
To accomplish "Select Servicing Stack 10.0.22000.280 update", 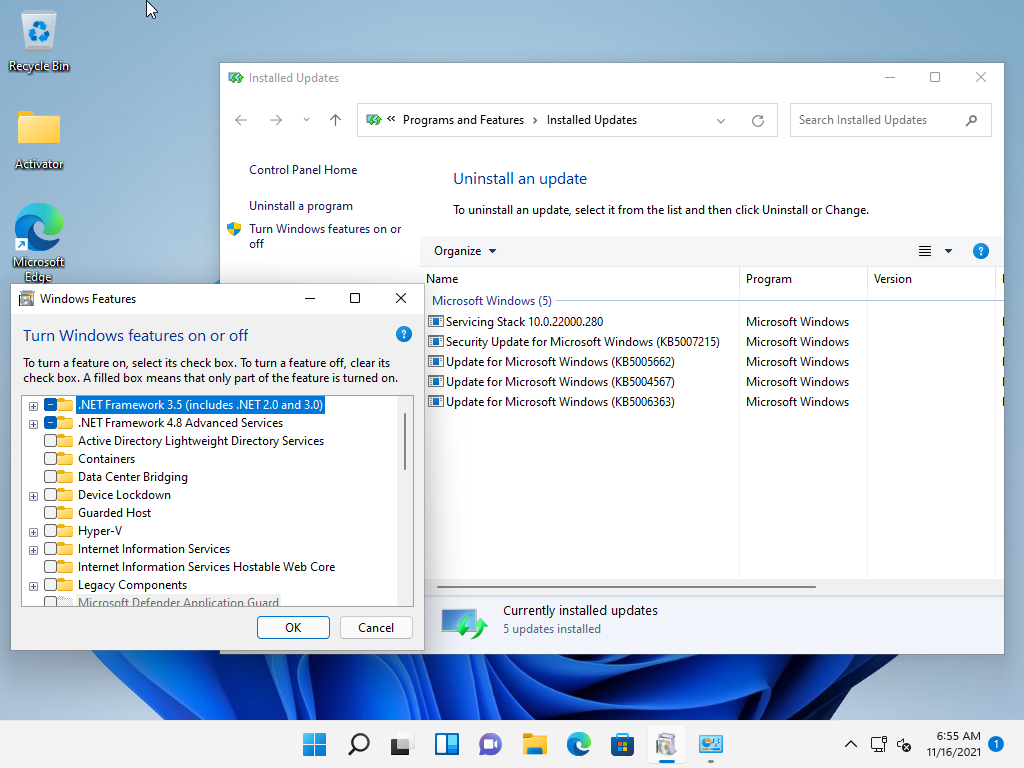I will click(x=524, y=322).
